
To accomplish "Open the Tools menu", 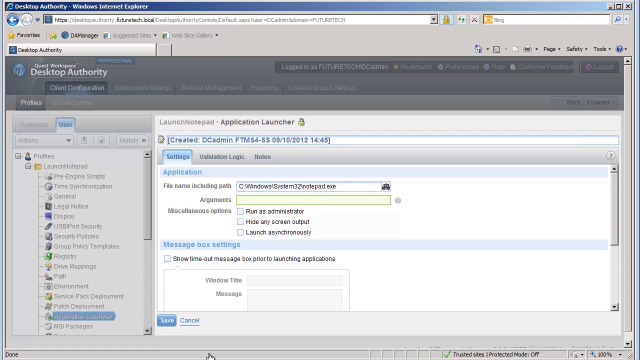I will pyautogui.click(x=602, y=49).
